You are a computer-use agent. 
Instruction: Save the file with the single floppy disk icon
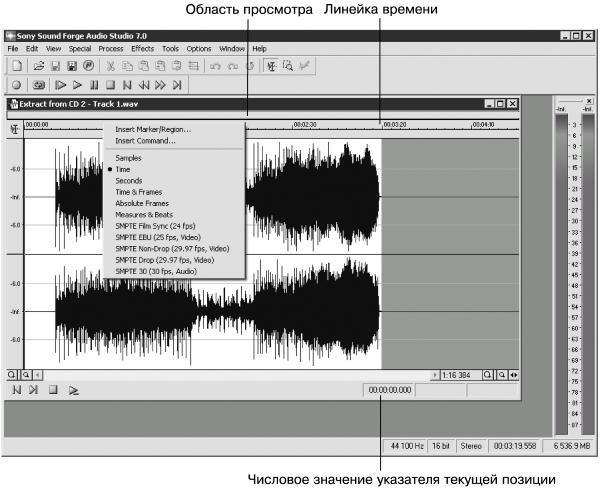[x=56, y=66]
